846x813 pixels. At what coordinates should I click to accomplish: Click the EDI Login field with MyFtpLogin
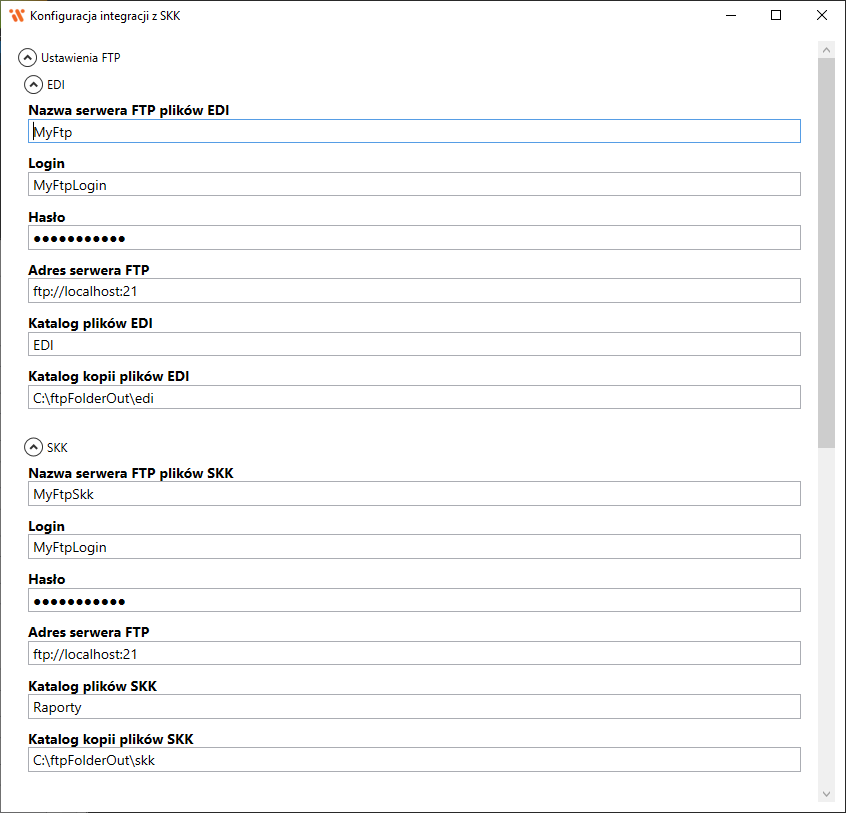coord(414,184)
